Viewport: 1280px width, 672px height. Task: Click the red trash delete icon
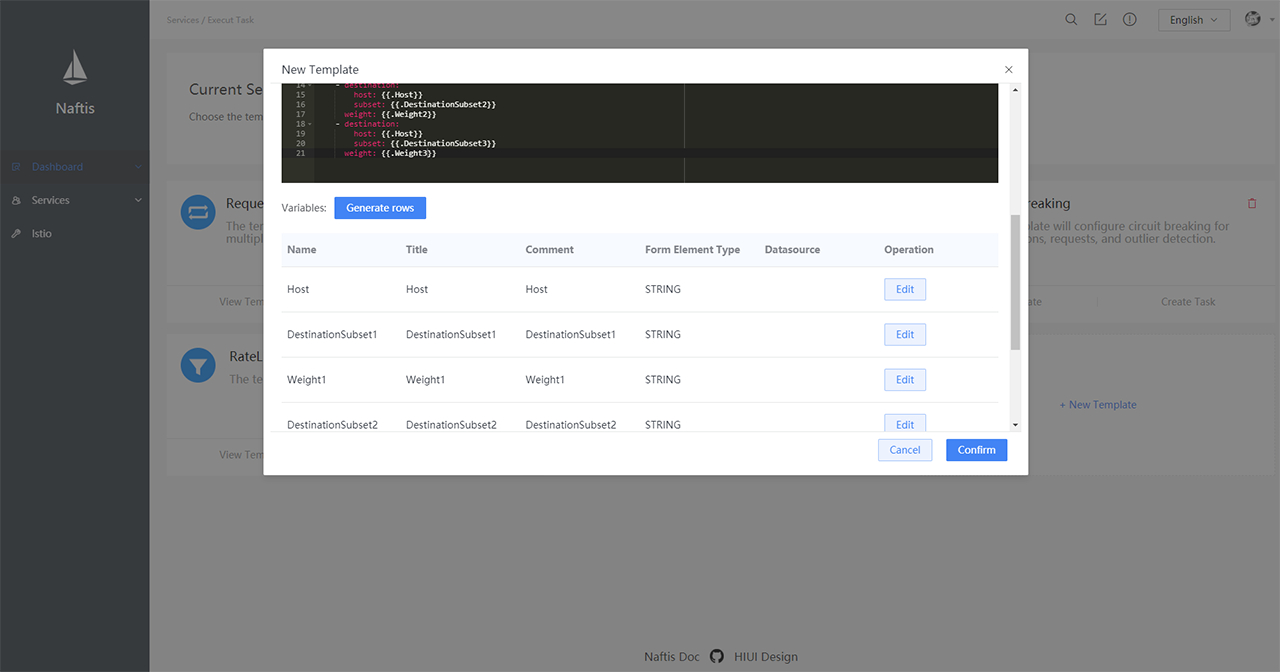click(x=1252, y=204)
